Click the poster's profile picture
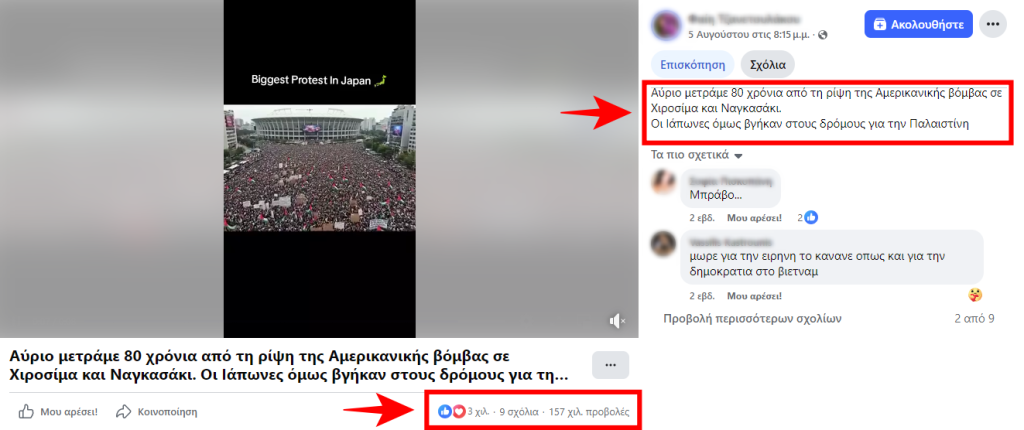 tap(667, 25)
